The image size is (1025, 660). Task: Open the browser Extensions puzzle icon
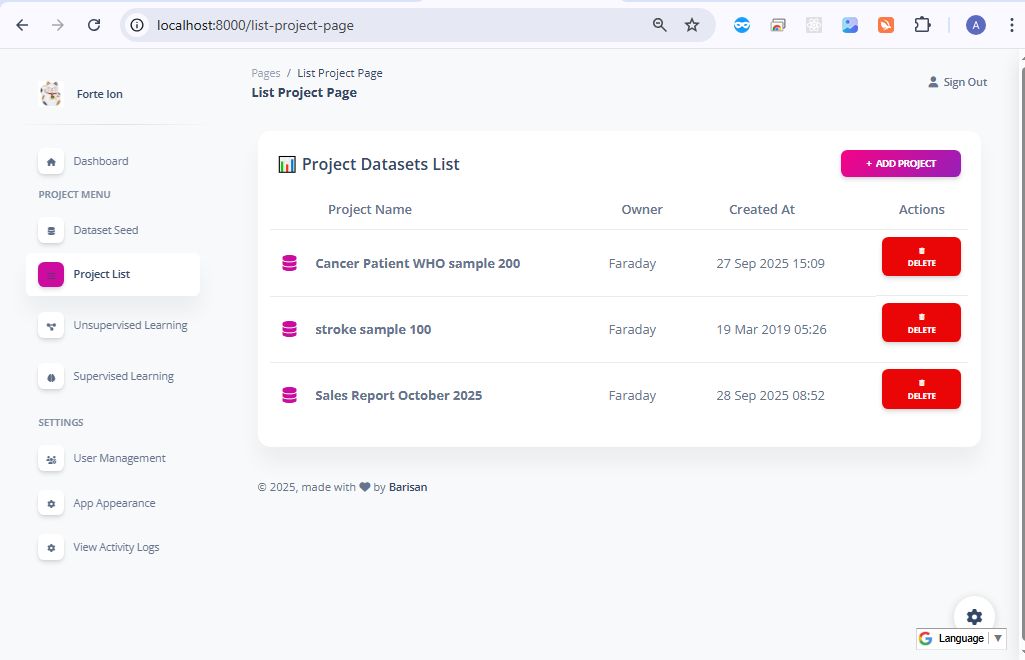pyautogui.click(x=922, y=25)
